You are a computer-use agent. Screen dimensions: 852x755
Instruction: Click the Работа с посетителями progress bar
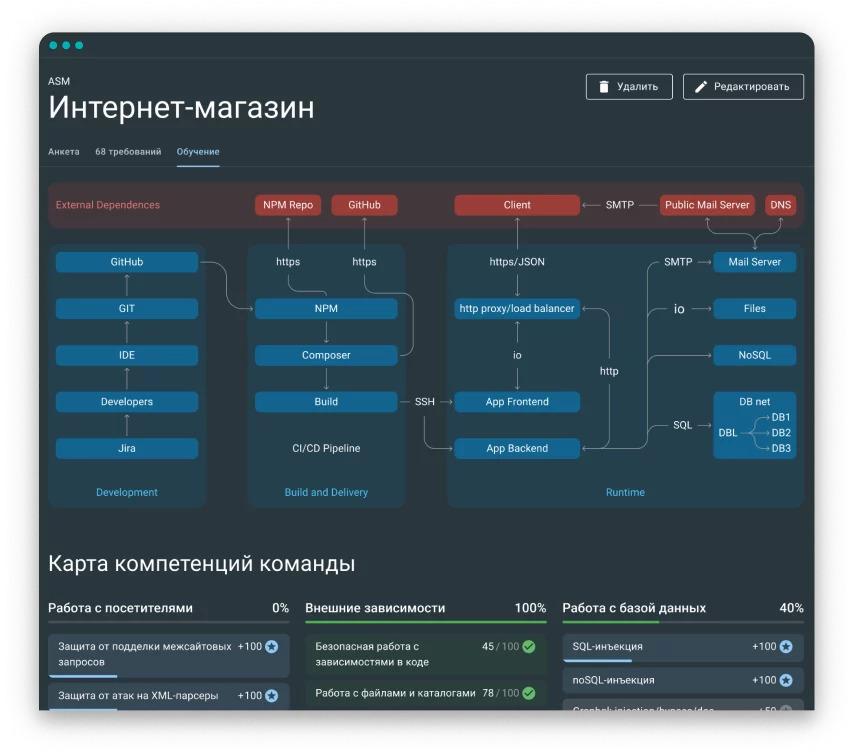point(168,622)
